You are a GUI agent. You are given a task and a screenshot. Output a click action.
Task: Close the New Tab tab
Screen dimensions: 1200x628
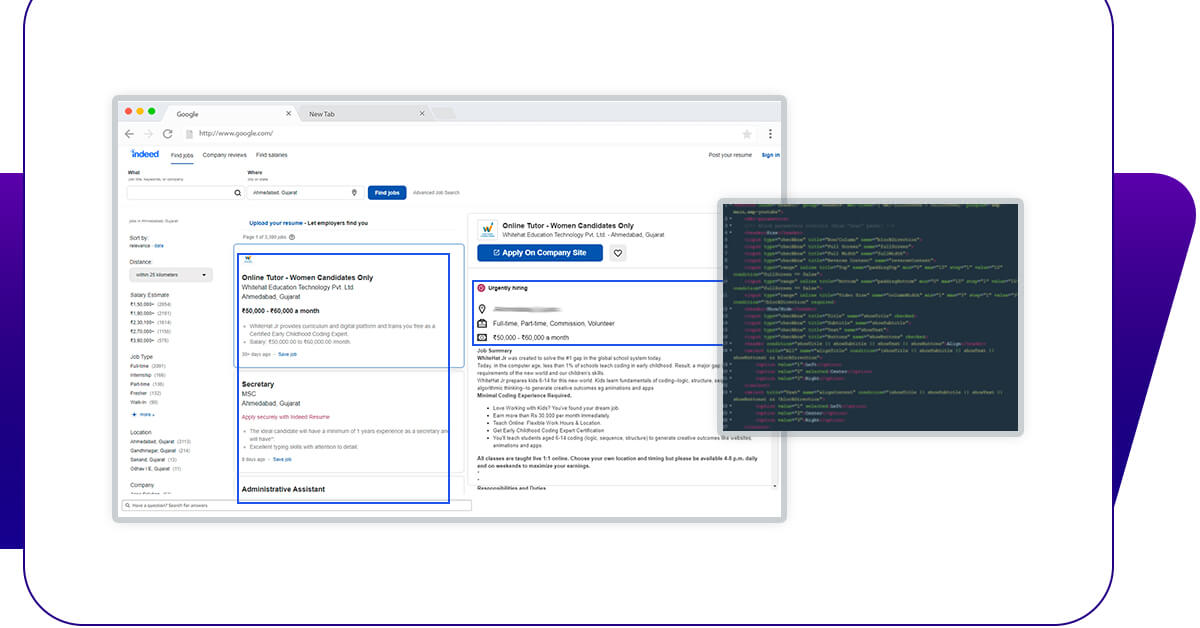[x=421, y=114]
